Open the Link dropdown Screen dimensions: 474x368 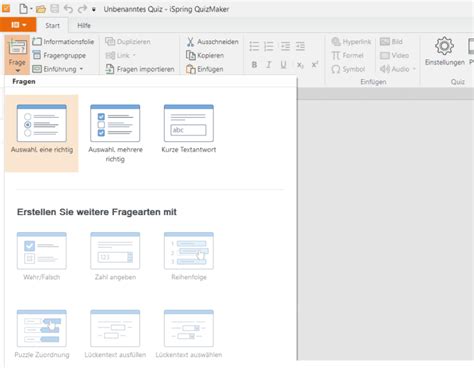point(121,55)
